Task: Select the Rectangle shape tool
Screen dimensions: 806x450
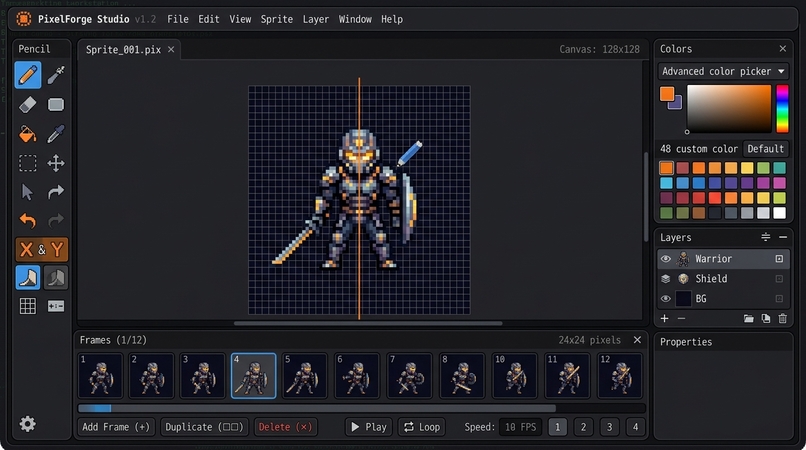Action: 56,104
